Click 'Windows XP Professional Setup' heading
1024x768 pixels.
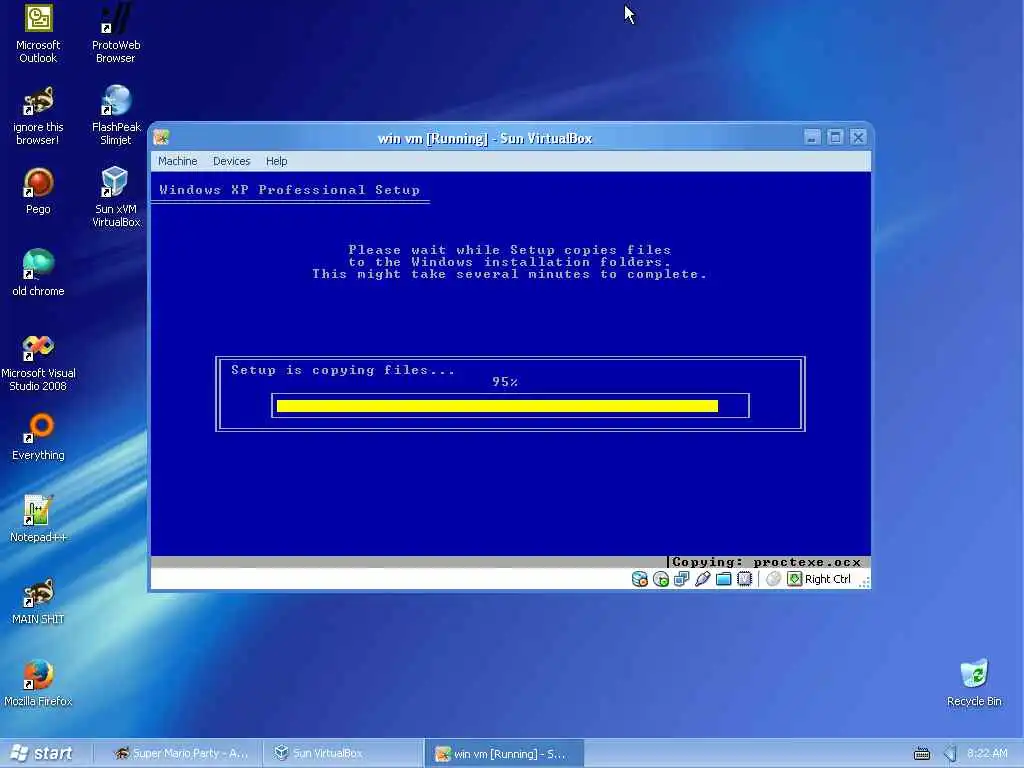coord(289,190)
